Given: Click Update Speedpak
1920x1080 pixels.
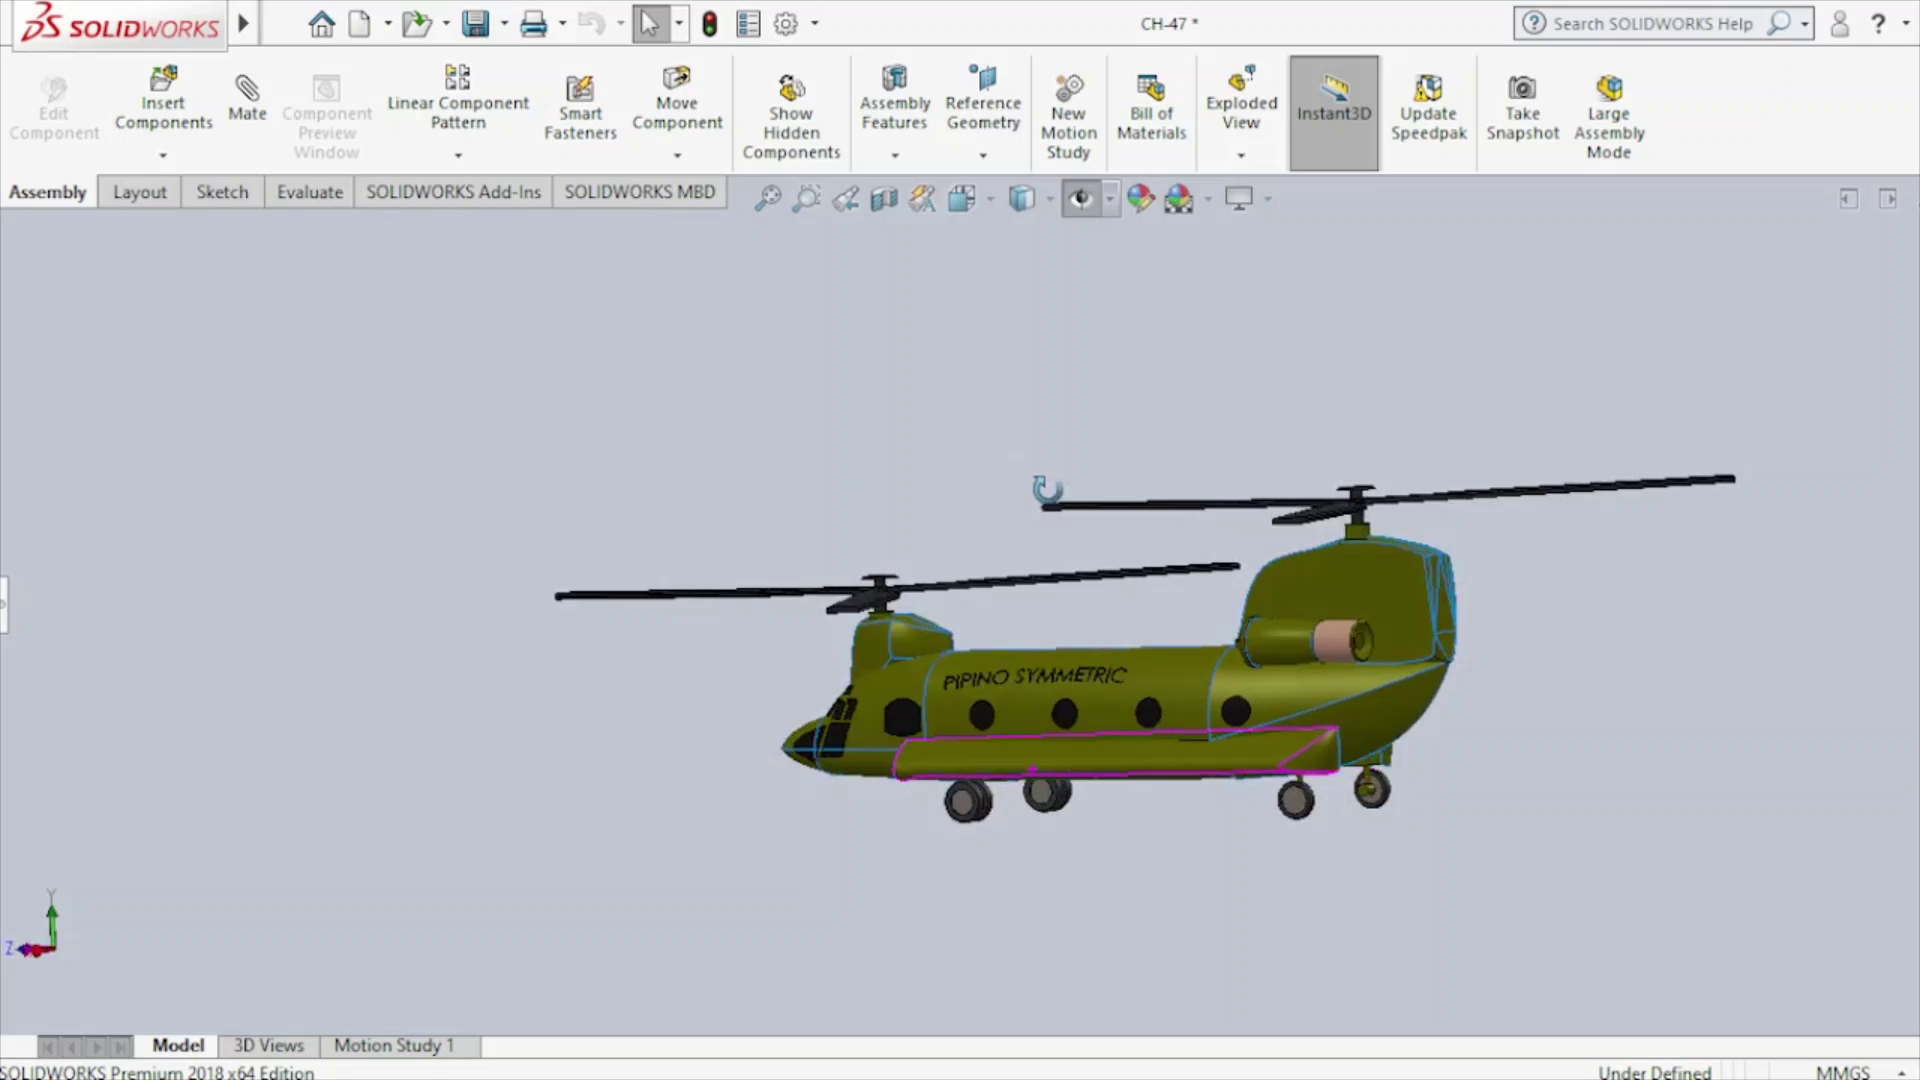Looking at the screenshot, I should click(1428, 108).
